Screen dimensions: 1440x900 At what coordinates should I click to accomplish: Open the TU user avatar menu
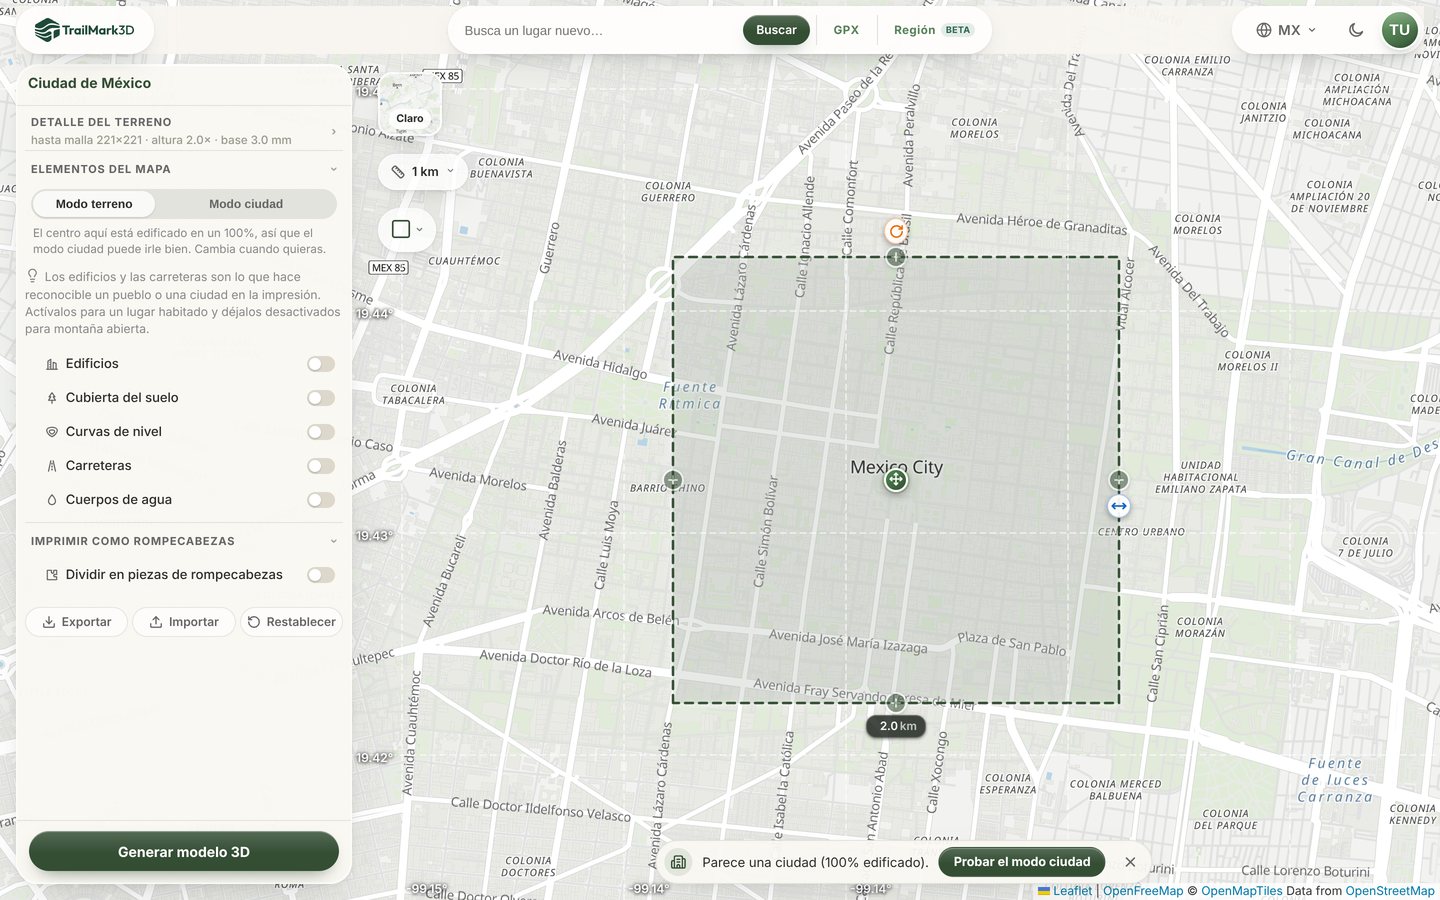click(x=1400, y=30)
